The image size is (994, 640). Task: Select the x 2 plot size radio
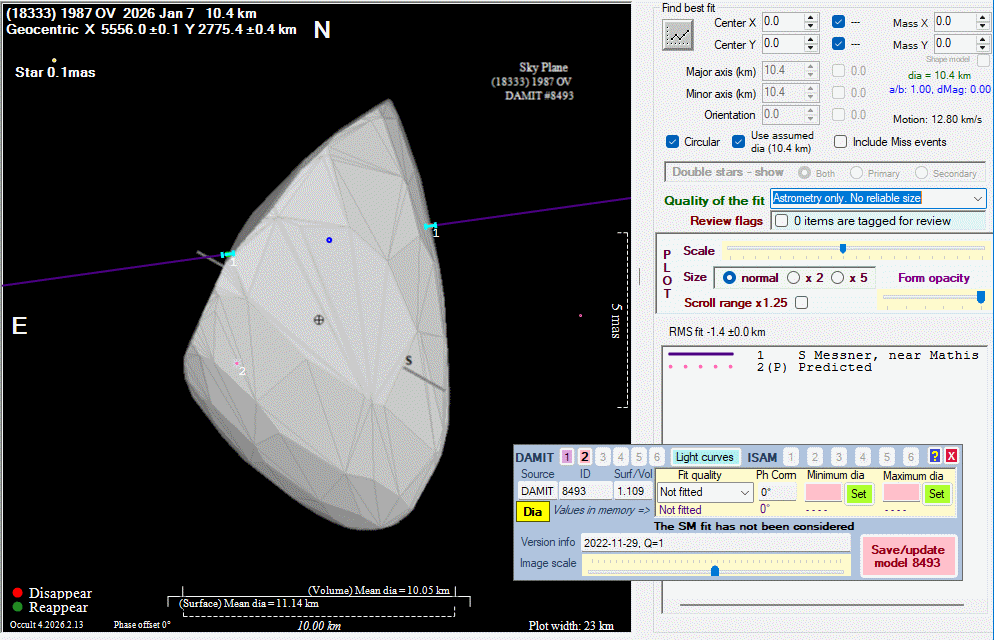(x=794, y=277)
